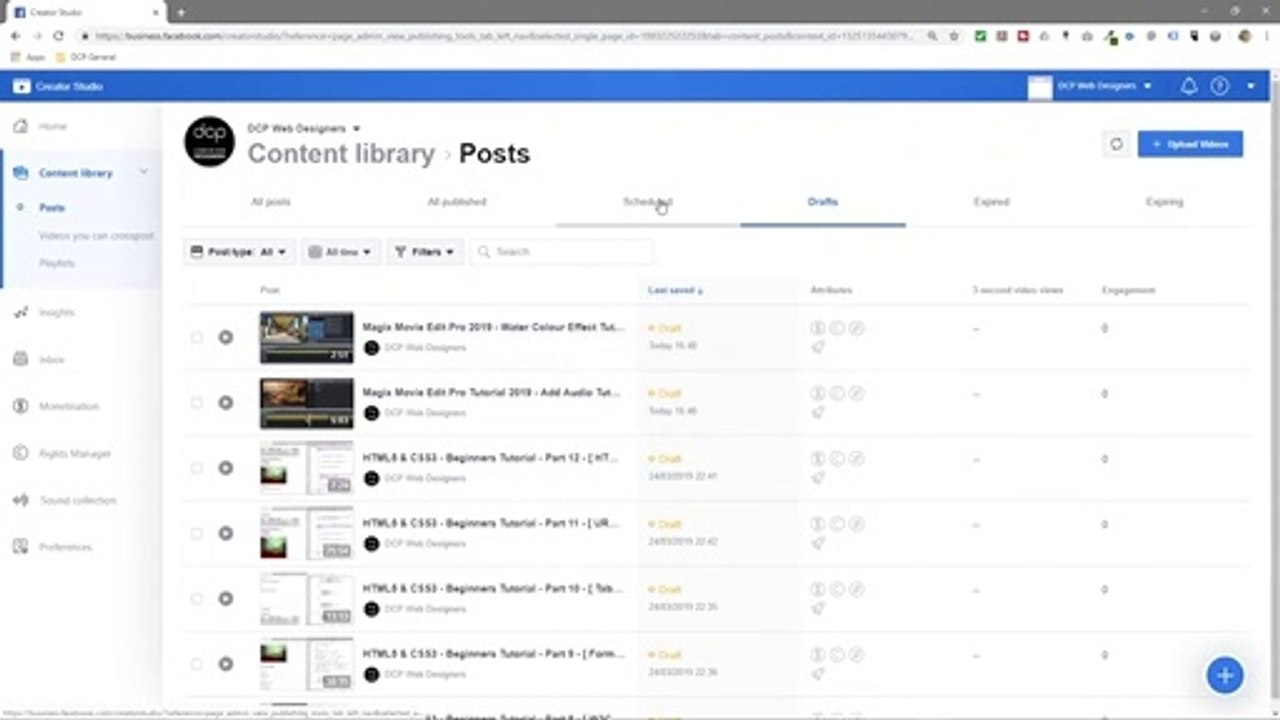1280x720 pixels.
Task: Switch to the Expired tab
Action: point(991,202)
